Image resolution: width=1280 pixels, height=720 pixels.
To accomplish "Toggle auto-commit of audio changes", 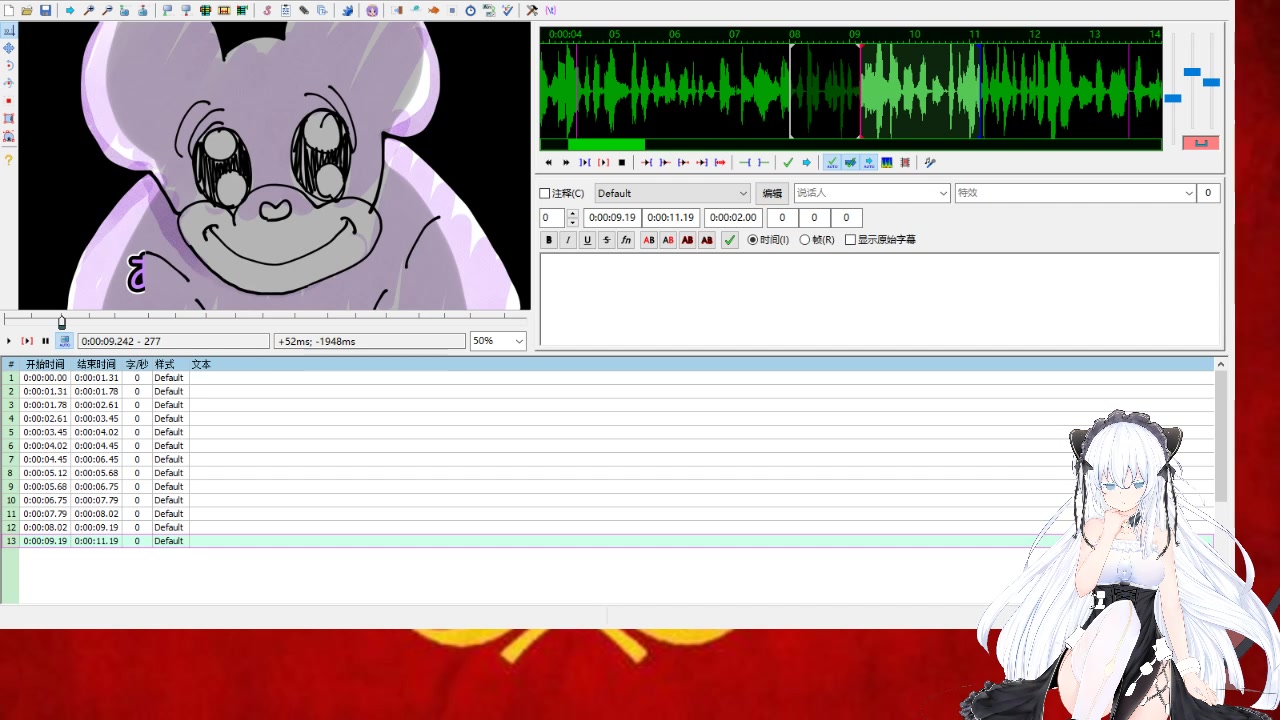I will tap(831, 162).
